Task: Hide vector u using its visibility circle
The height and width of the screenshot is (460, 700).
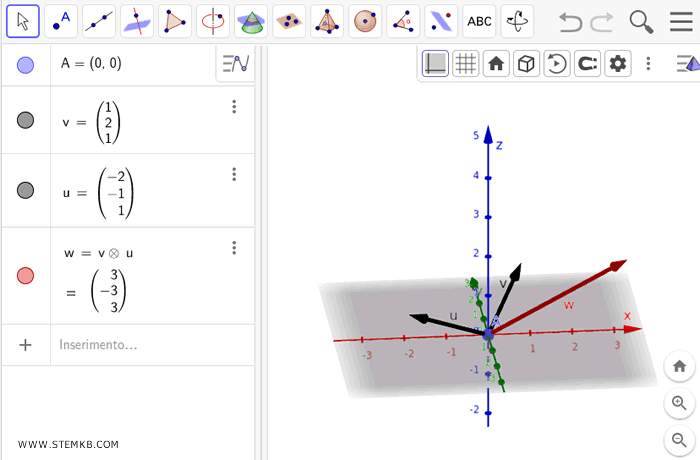Action: (x=26, y=190)
